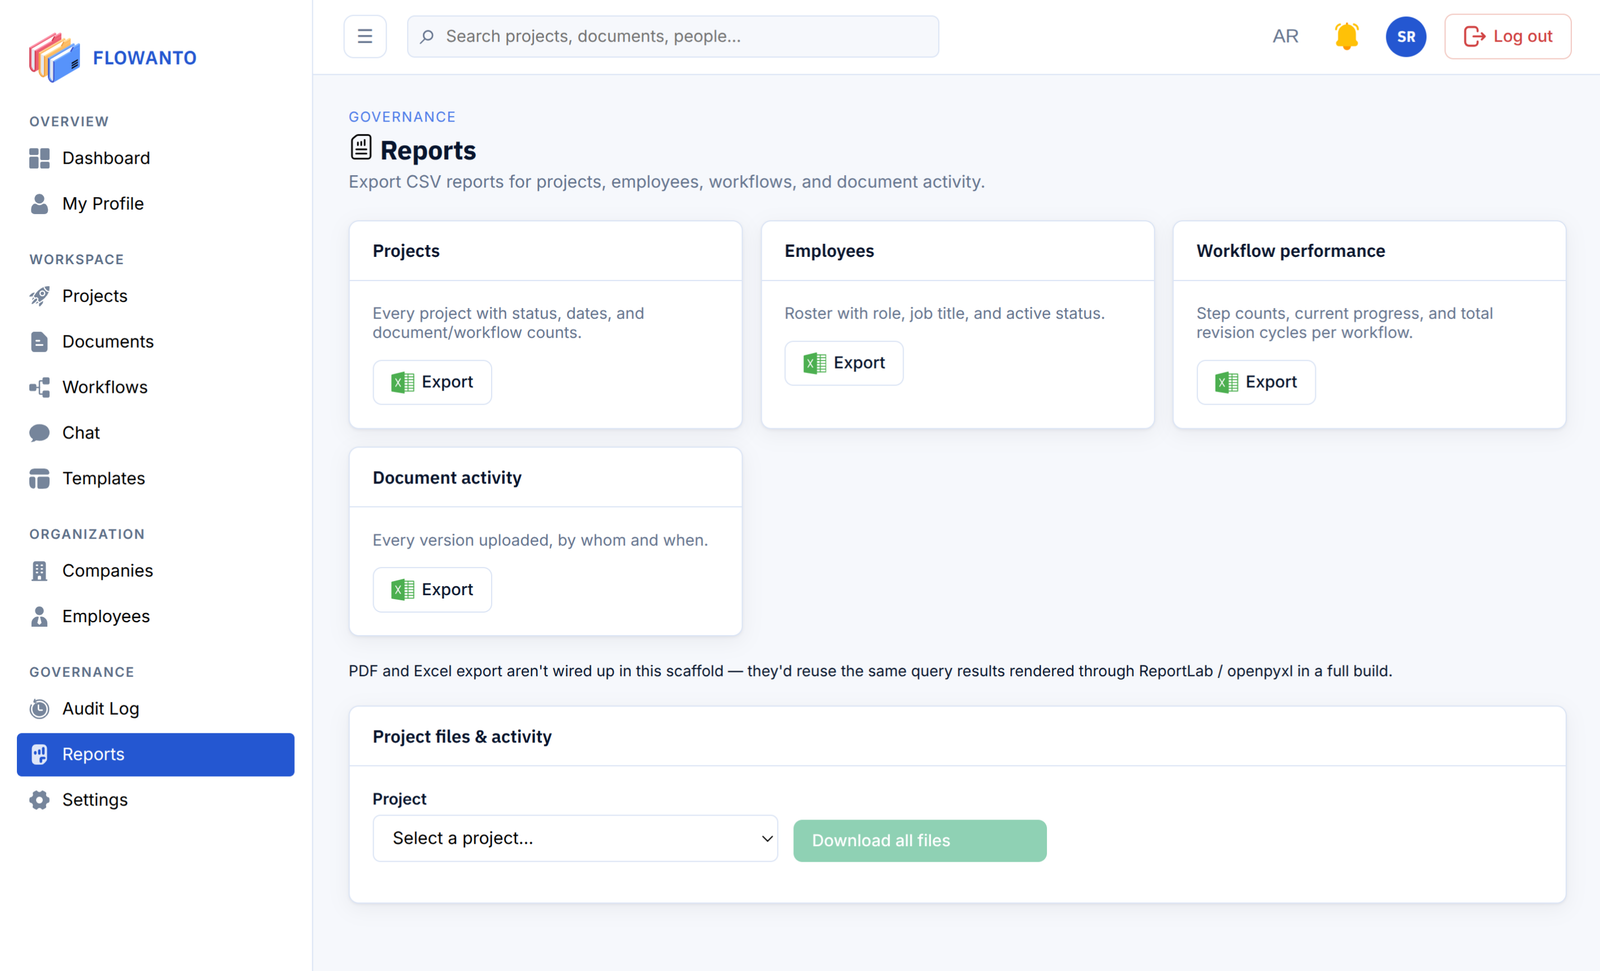Export the Workflow performance report
1600x971 pixels.
tap(1255, 382)
